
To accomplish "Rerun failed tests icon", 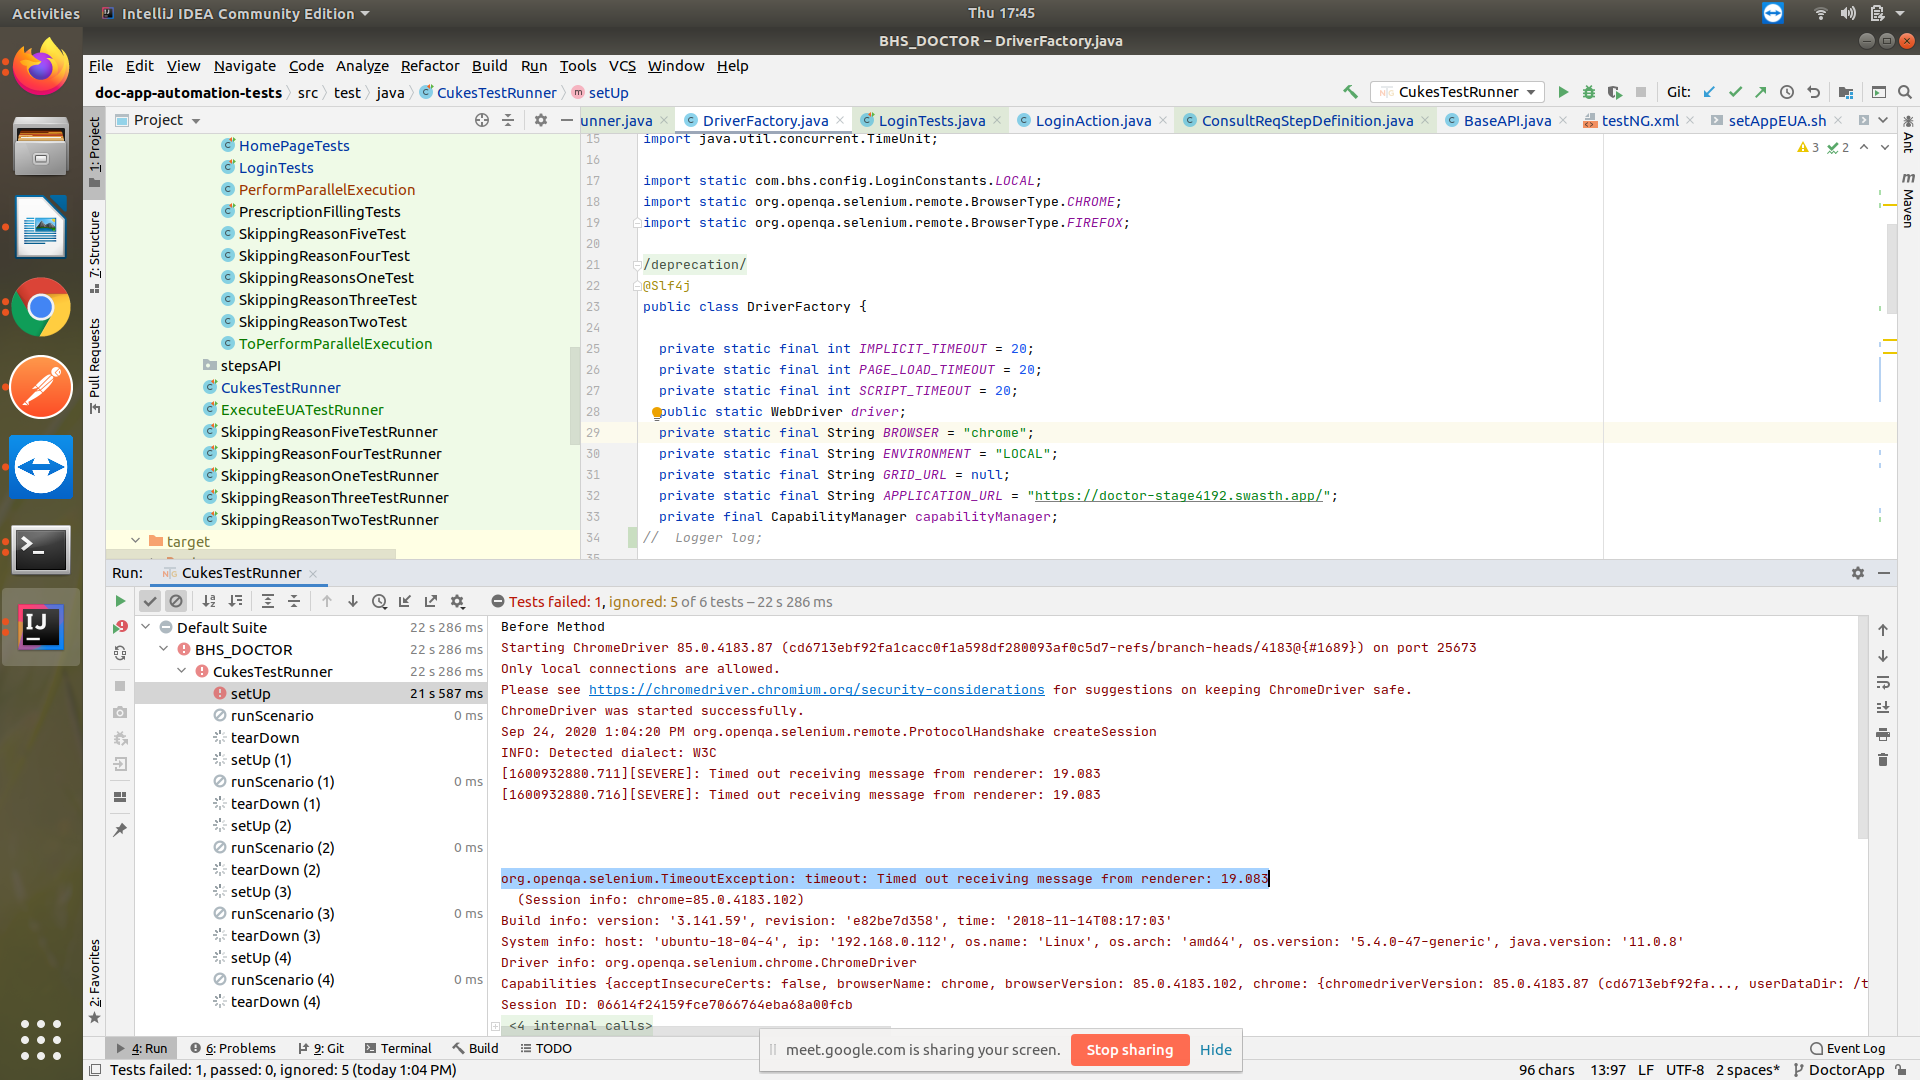I will [x=120, y=627].
